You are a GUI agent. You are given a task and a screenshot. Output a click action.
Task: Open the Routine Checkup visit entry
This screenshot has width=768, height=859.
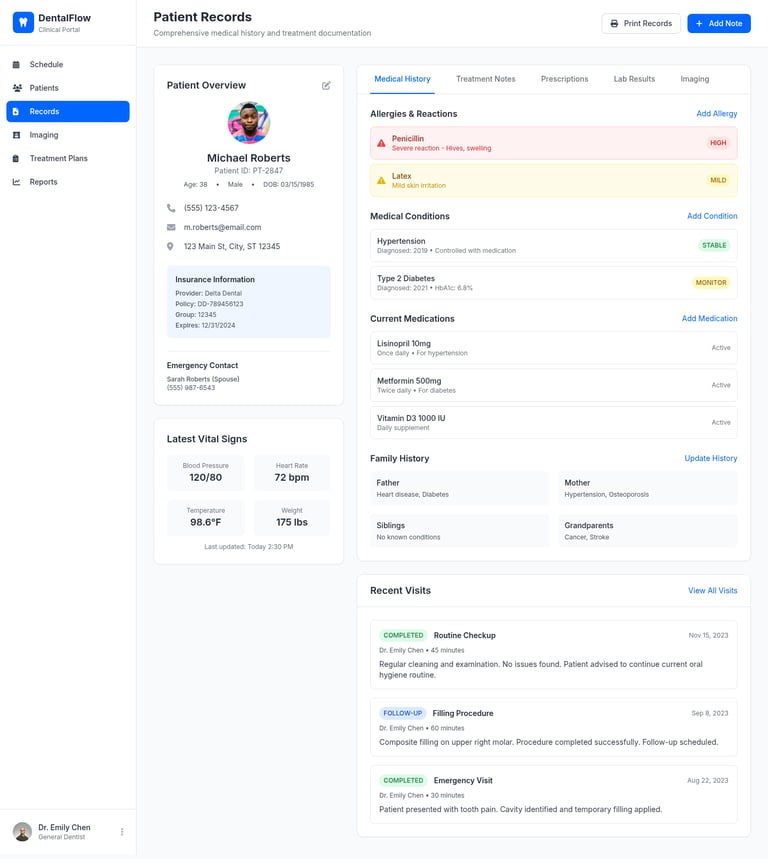pyautogui.click(x=553, y=655)
